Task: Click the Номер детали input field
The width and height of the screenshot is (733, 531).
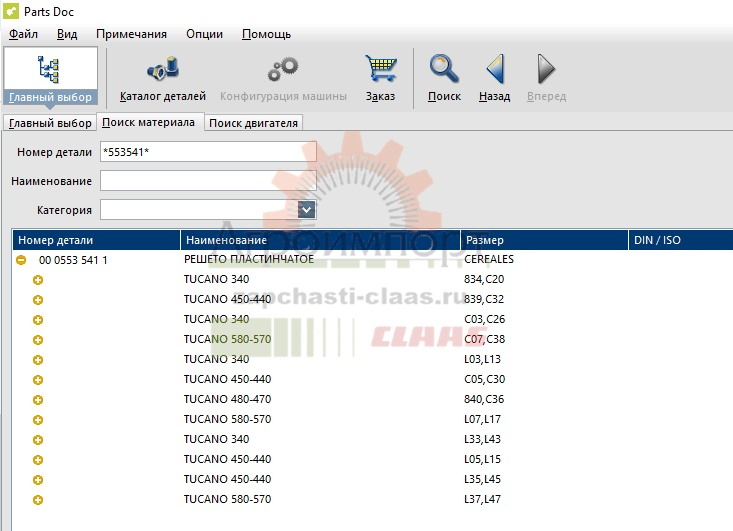Action: [x=208, y=152]
